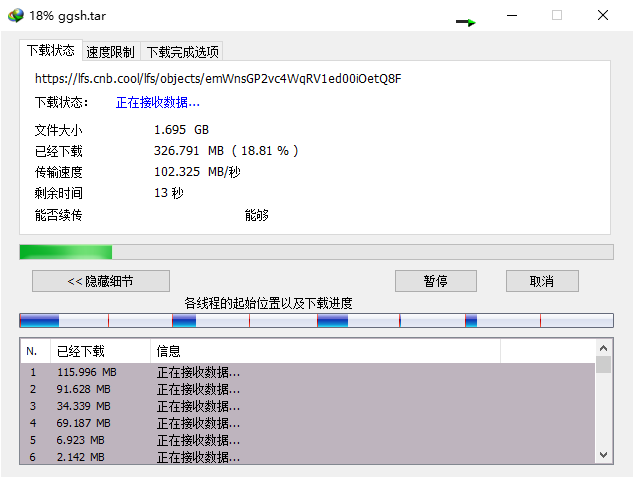The height and width of the screenshot is (478, 634).
Task: Switch to the 下载状态 tab
Action: click(x=50, y=51)
